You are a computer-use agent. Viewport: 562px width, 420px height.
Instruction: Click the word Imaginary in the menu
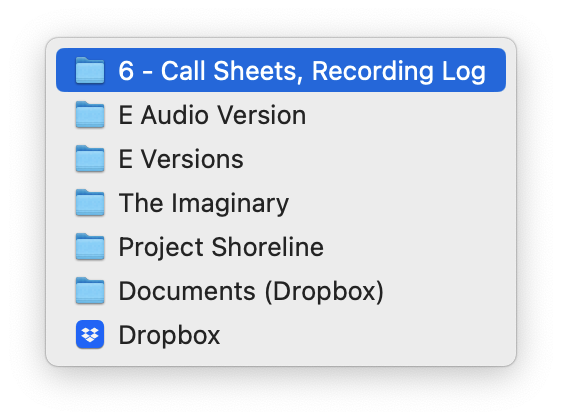tap(230, 204)
